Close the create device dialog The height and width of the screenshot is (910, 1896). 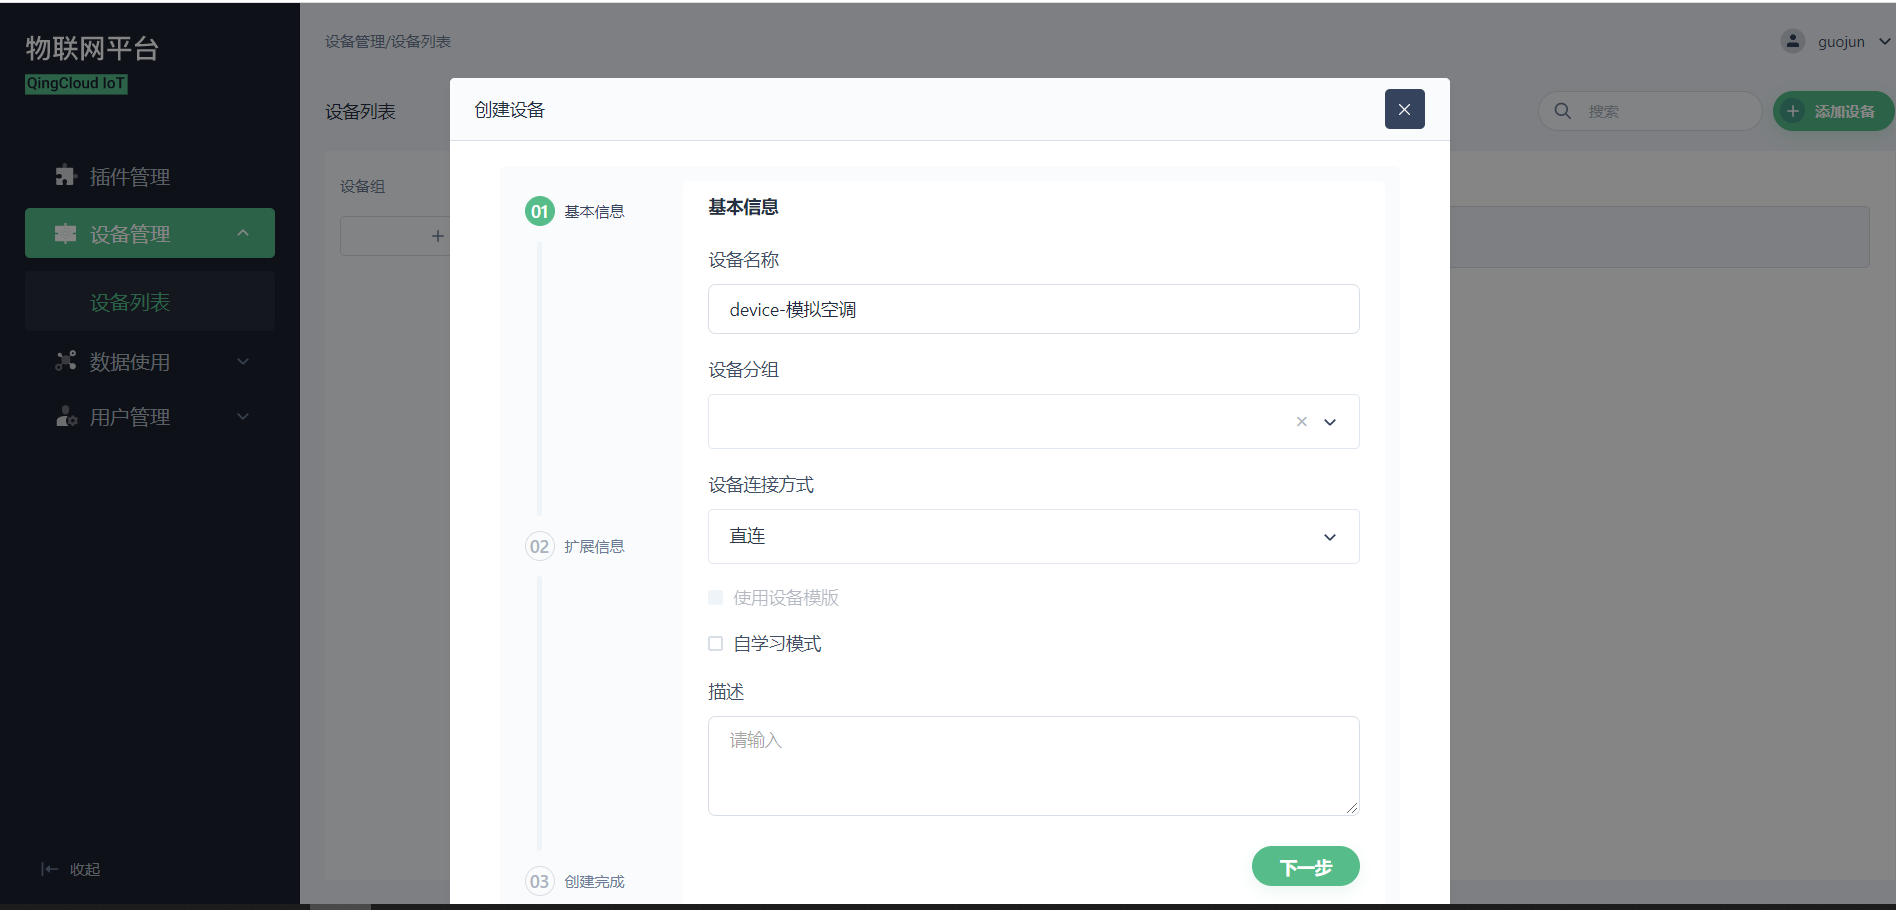[x=1404, y=109]
